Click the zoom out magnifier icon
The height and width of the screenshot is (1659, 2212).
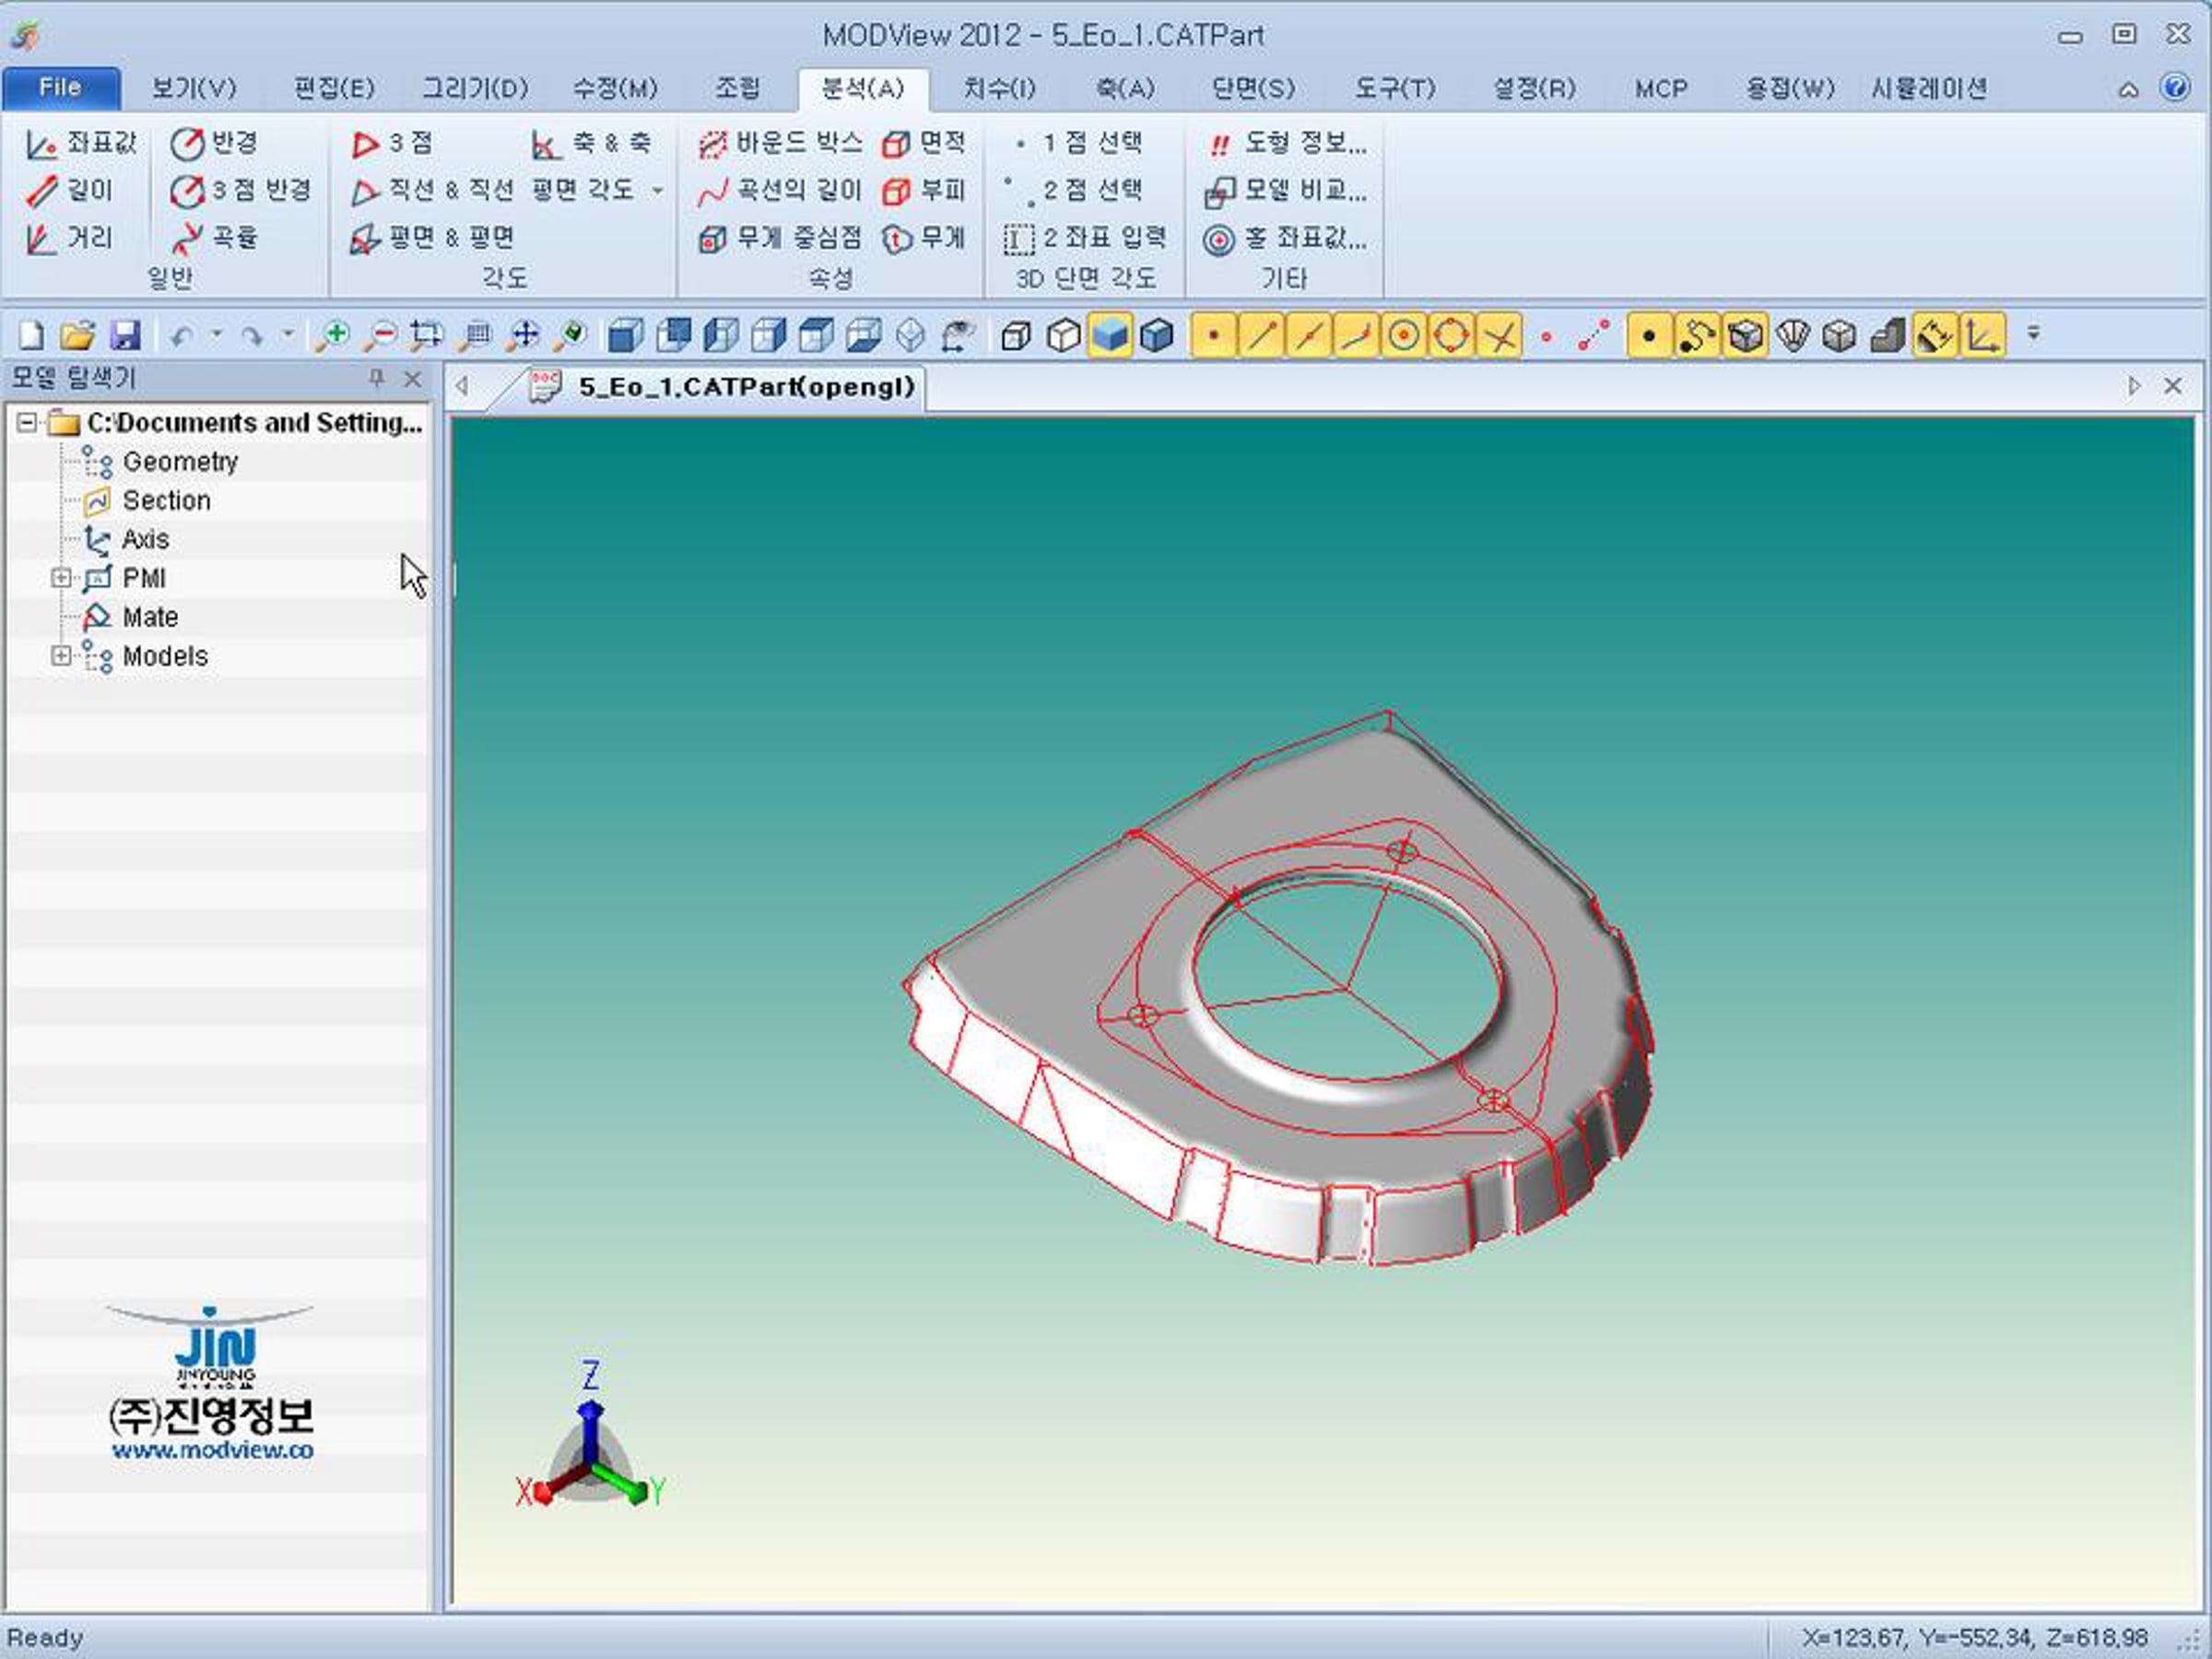coord(379,335)
